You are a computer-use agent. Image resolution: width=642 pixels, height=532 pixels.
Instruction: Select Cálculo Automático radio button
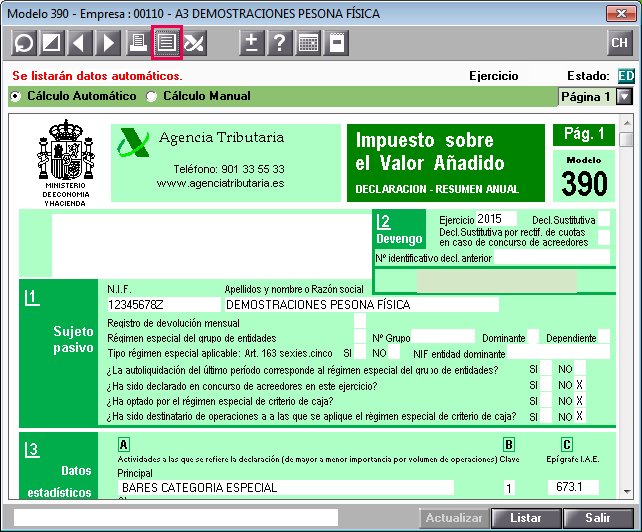click(x=16, y=96)
